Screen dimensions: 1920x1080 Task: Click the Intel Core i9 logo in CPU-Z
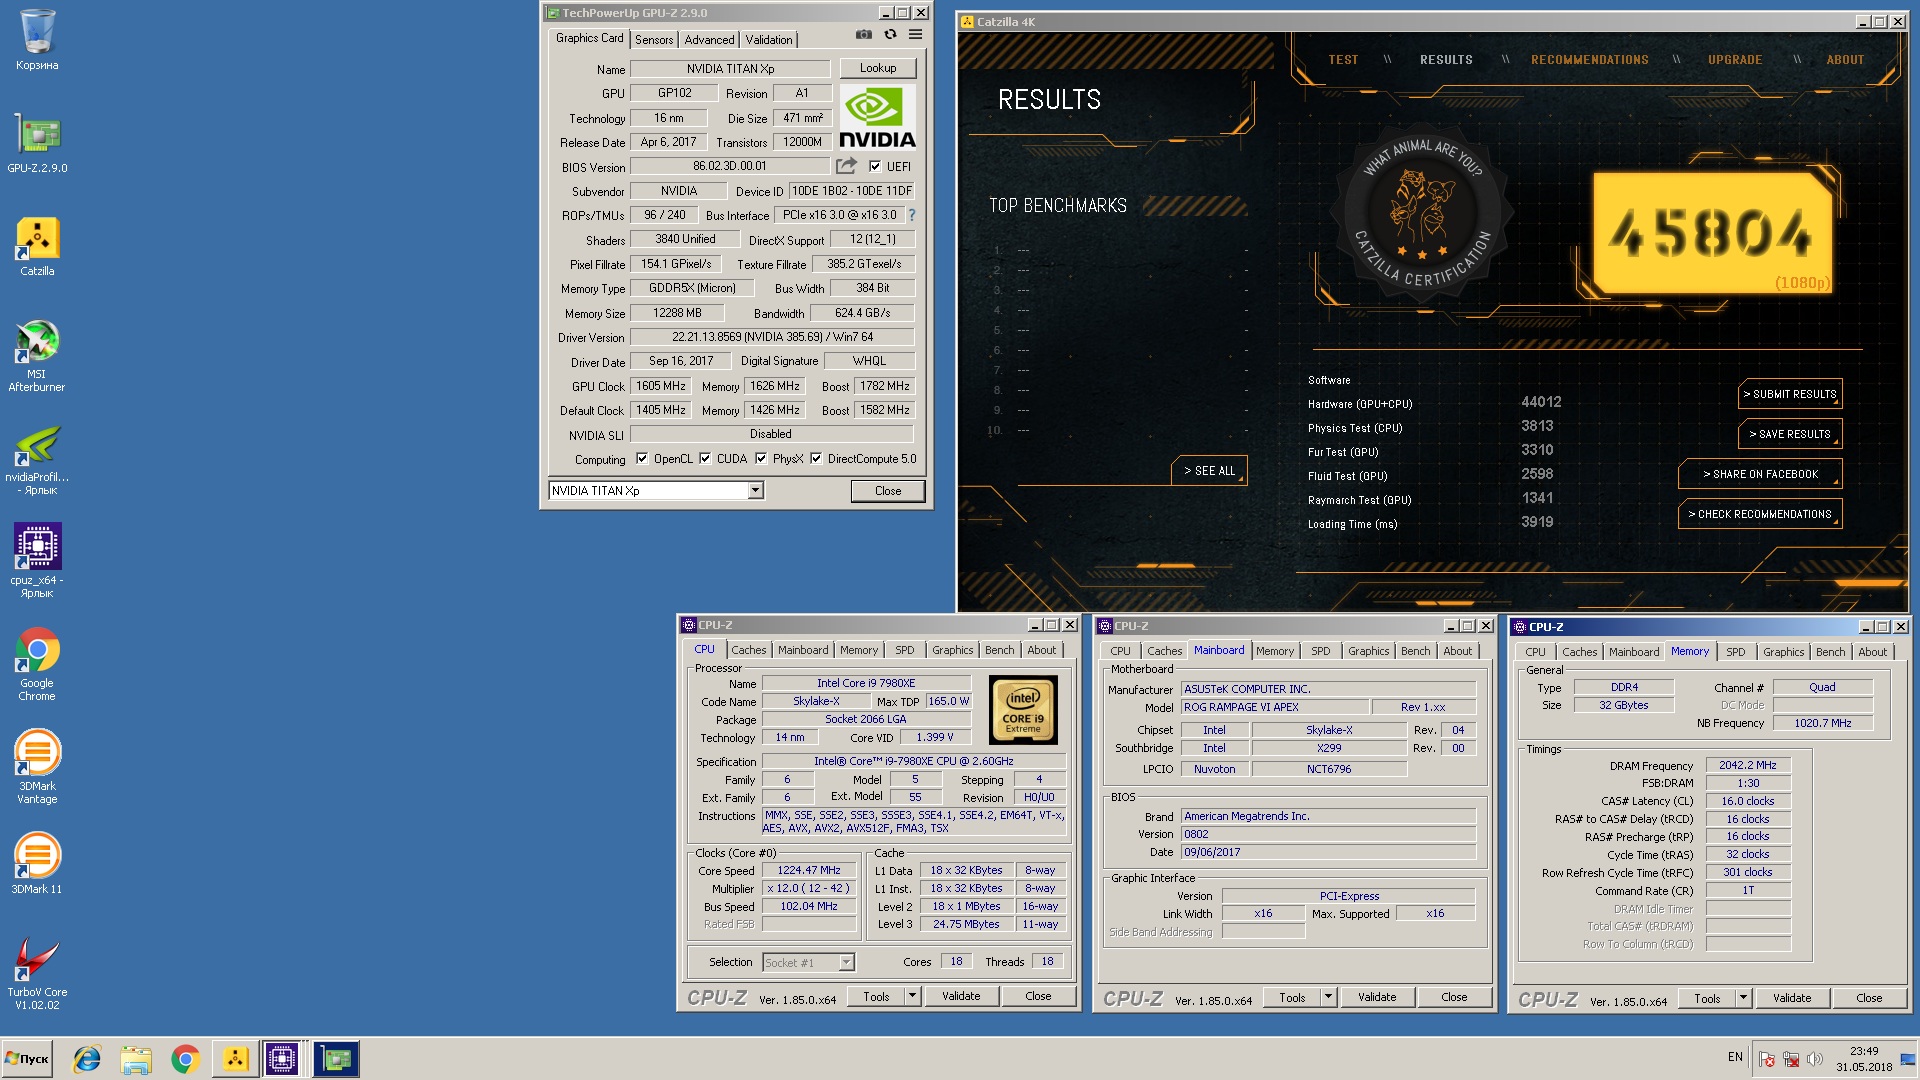1023,710
